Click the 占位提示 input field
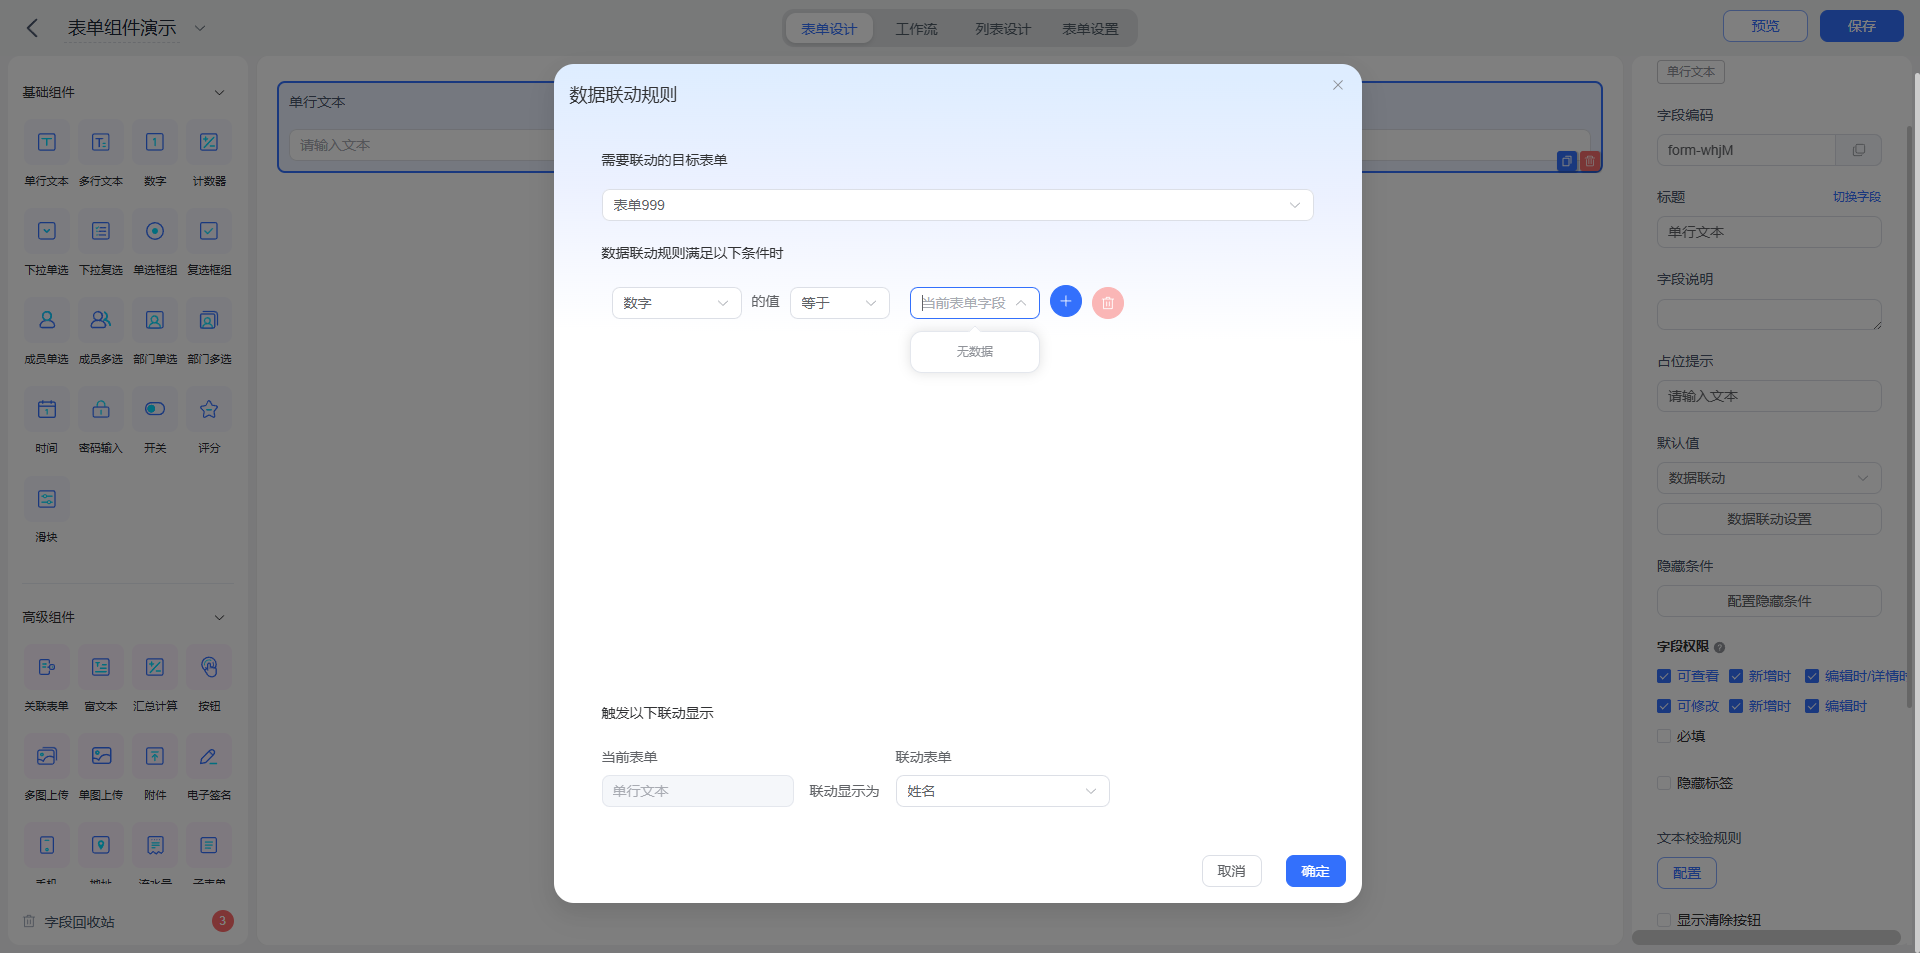This screenshot has height=953, width=1920. point(1769,396)
